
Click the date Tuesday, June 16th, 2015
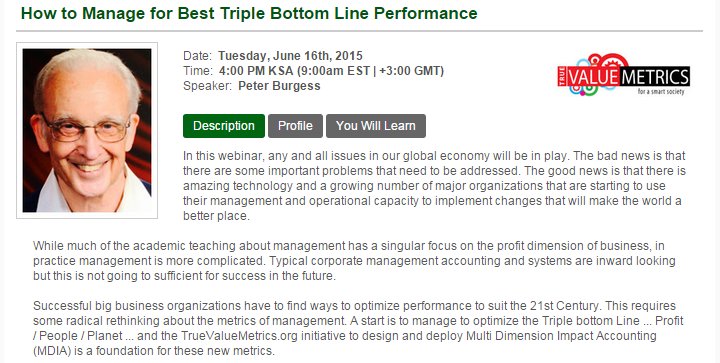click(x=290, y=56)
